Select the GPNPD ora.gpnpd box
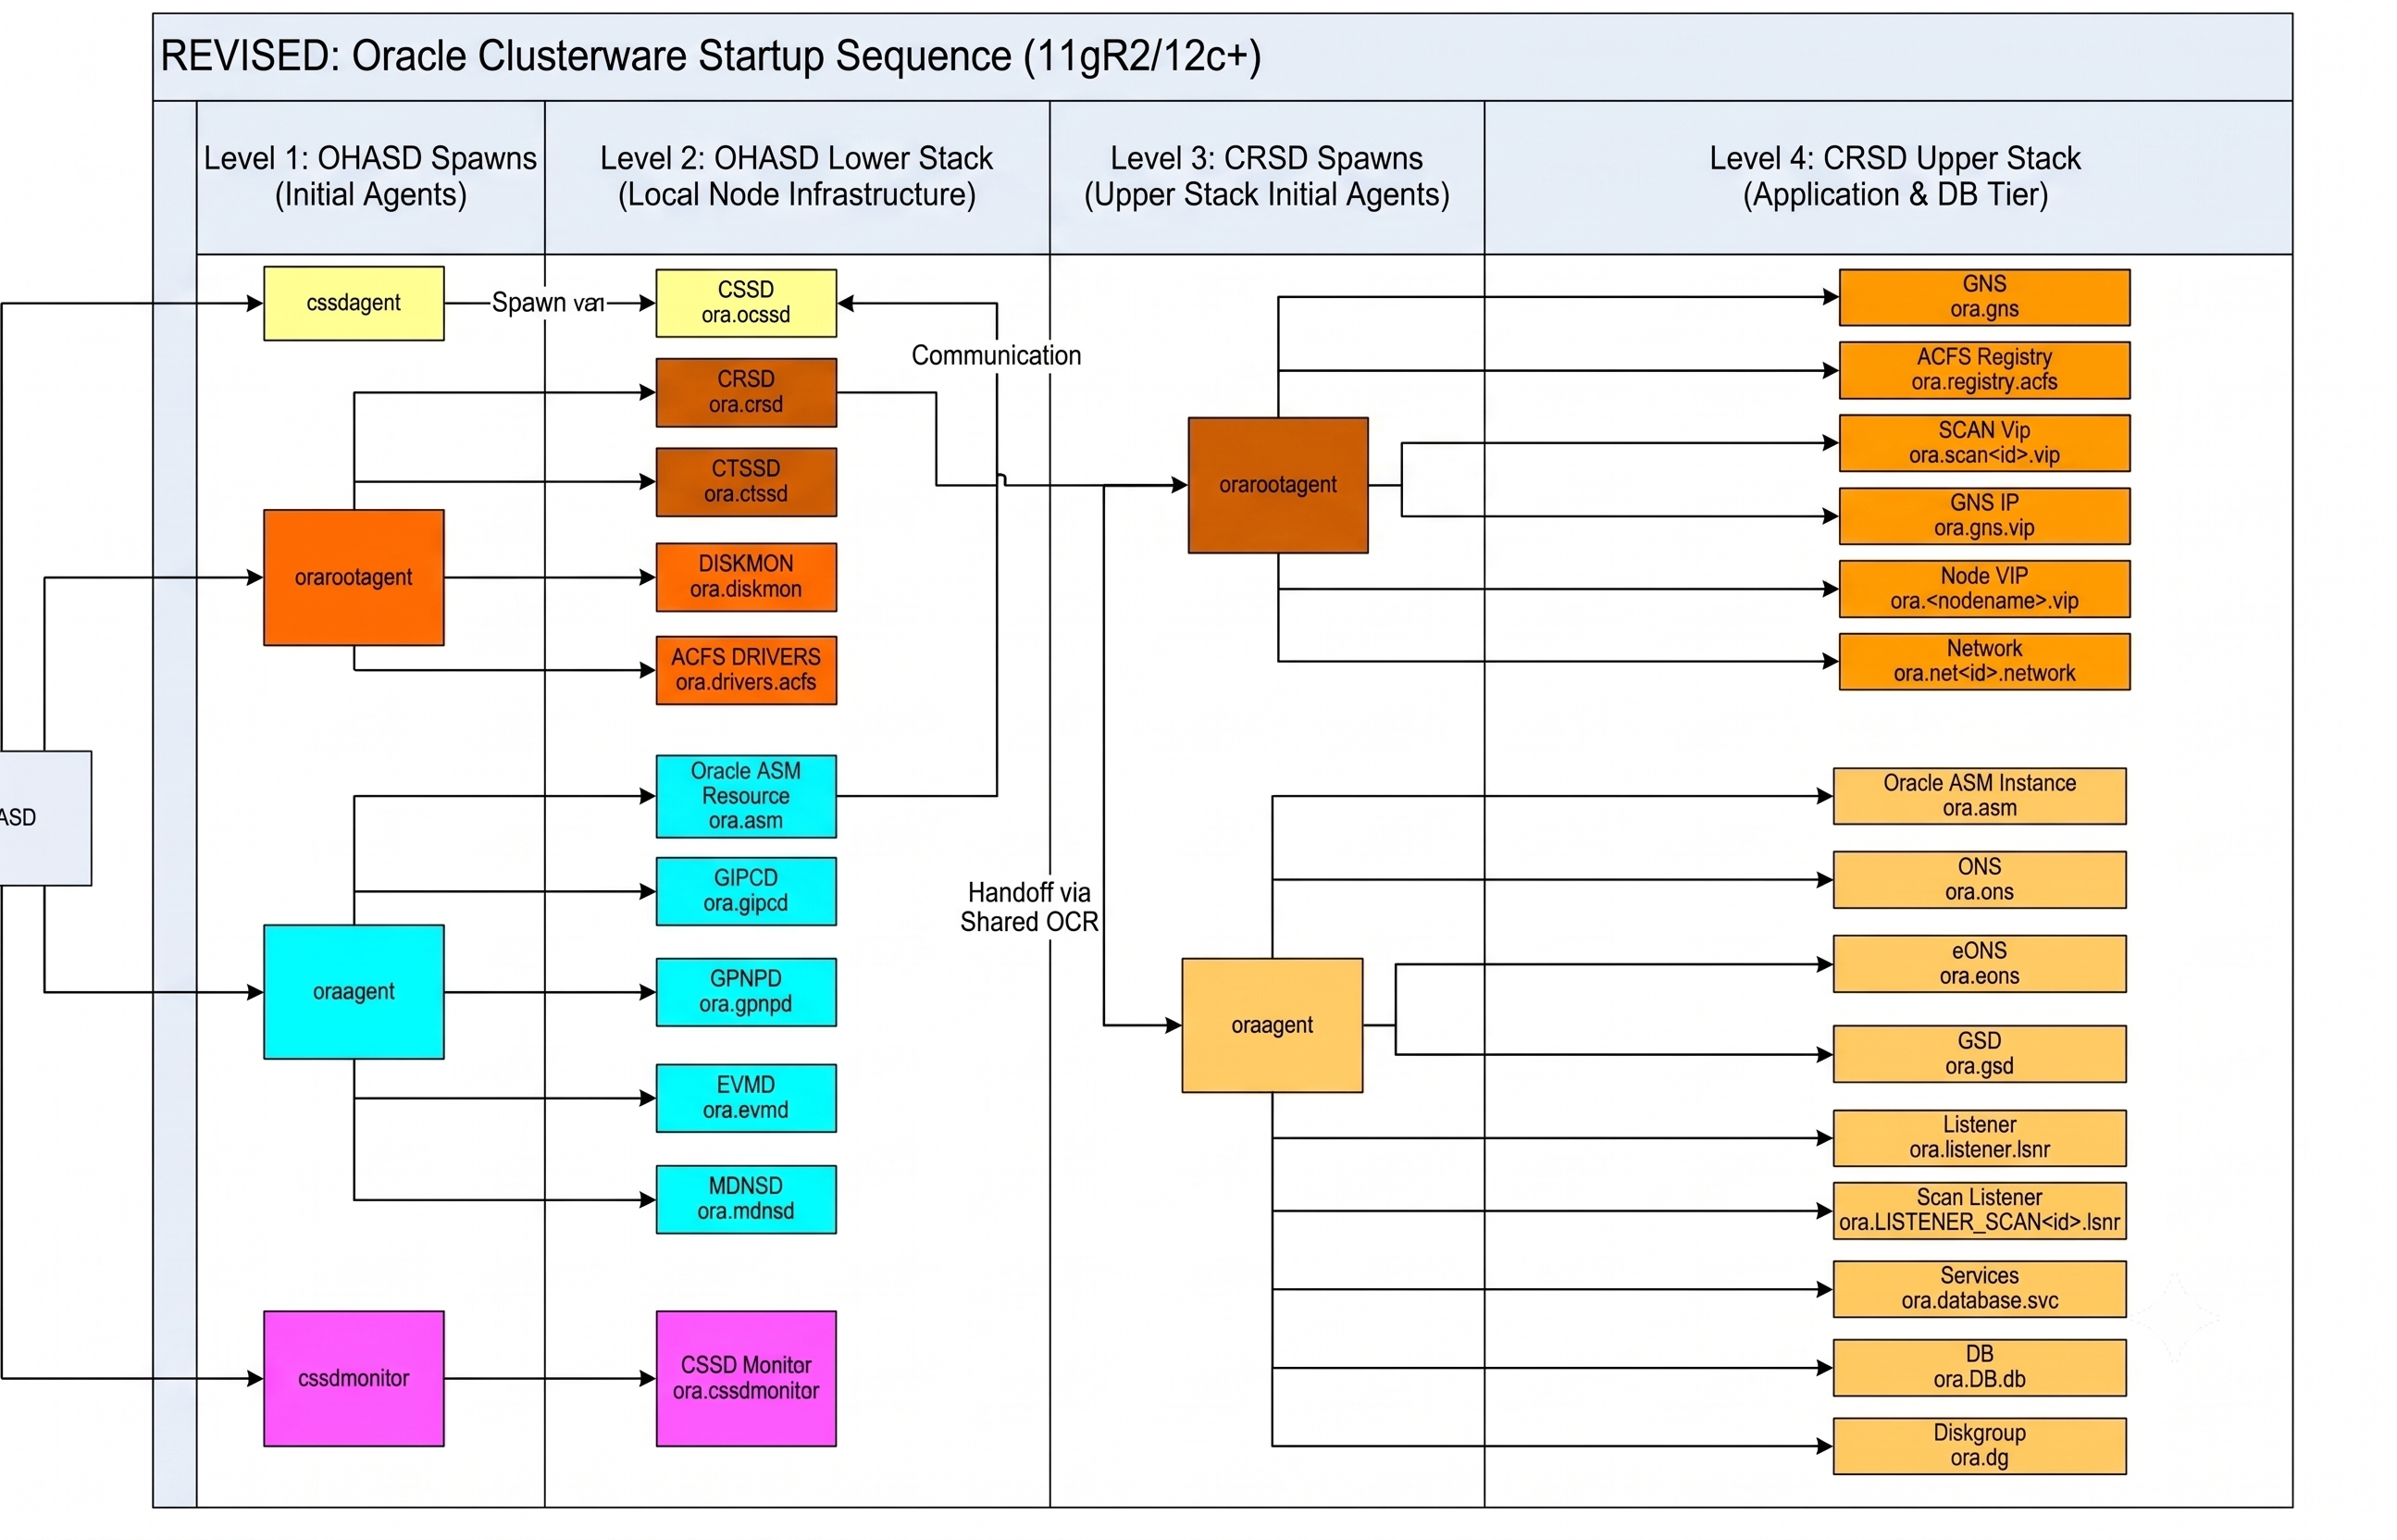This screenshot has height=1540, width=2397. coord(746,992)
